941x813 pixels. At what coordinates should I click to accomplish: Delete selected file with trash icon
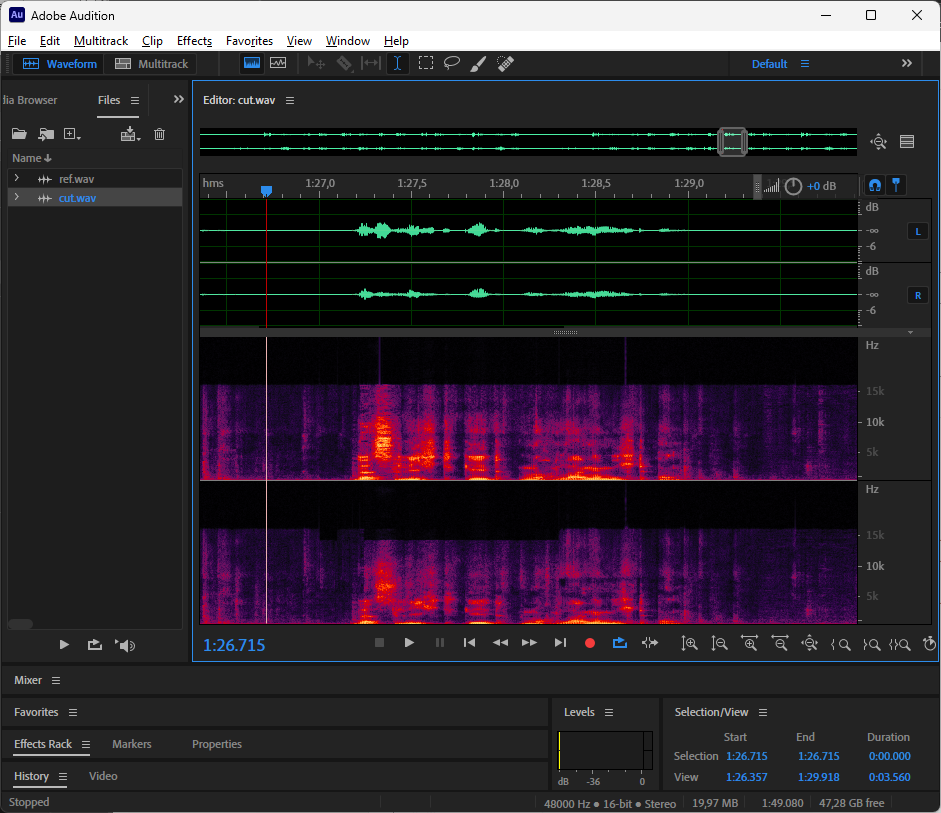click(x=159, y=134)
